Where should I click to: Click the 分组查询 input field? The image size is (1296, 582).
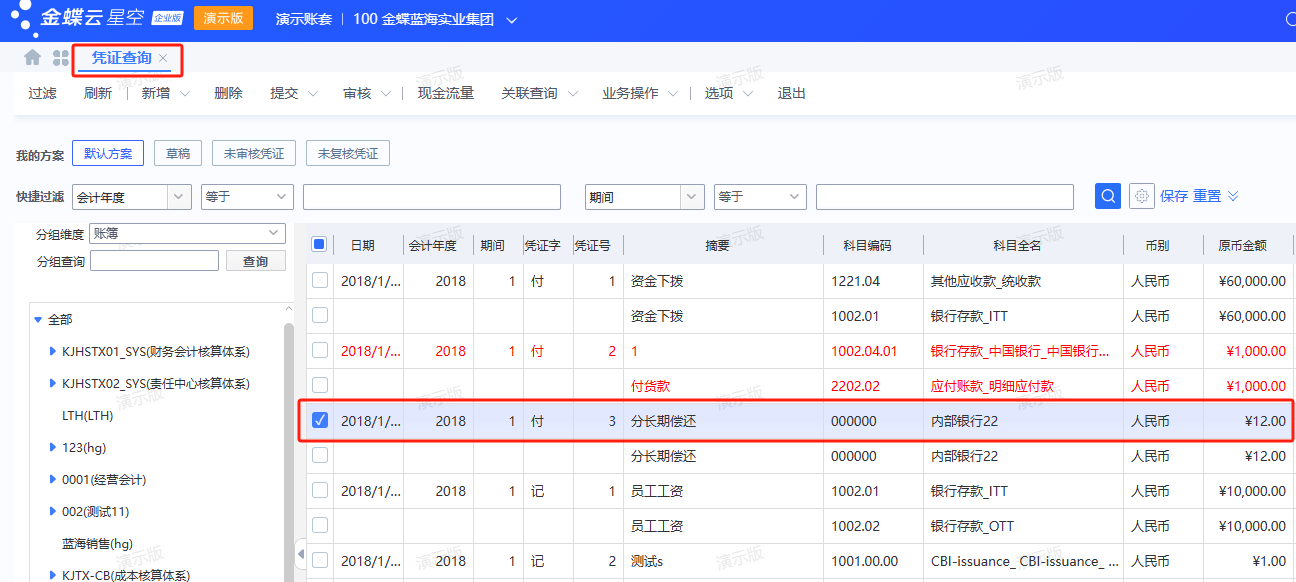tap(154, 261)
